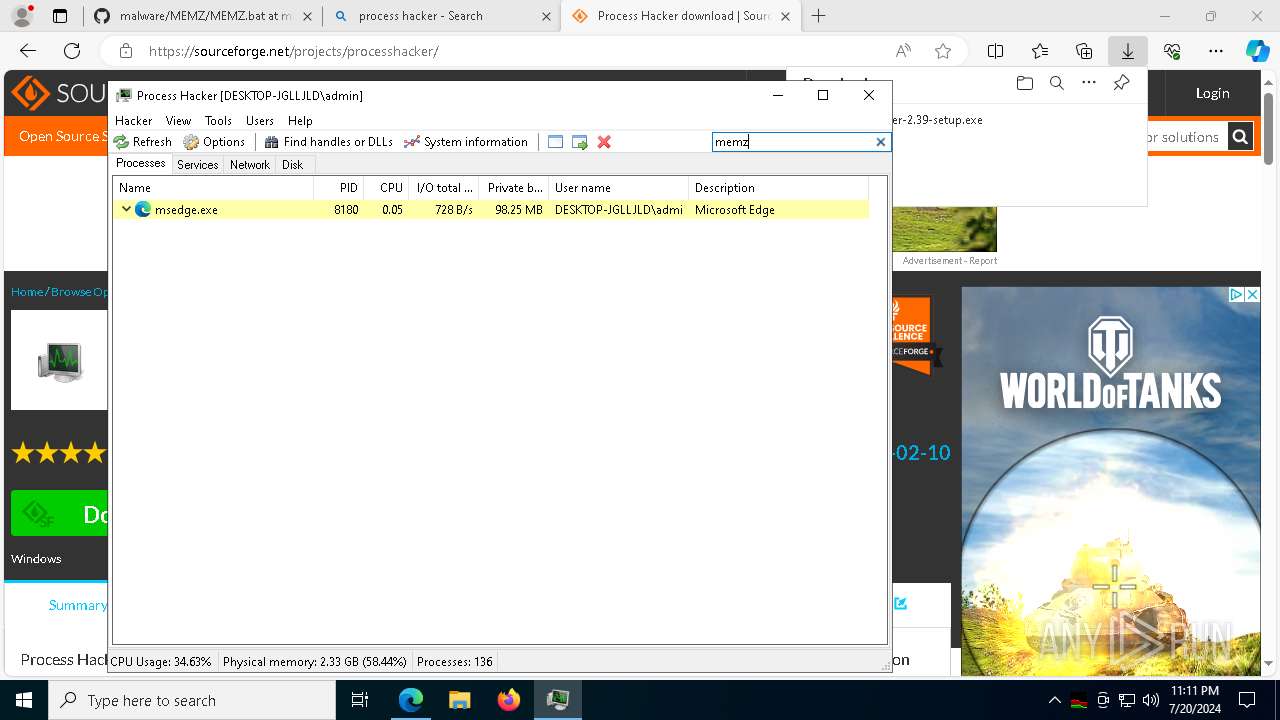Open the View menu

click(178, 120)
